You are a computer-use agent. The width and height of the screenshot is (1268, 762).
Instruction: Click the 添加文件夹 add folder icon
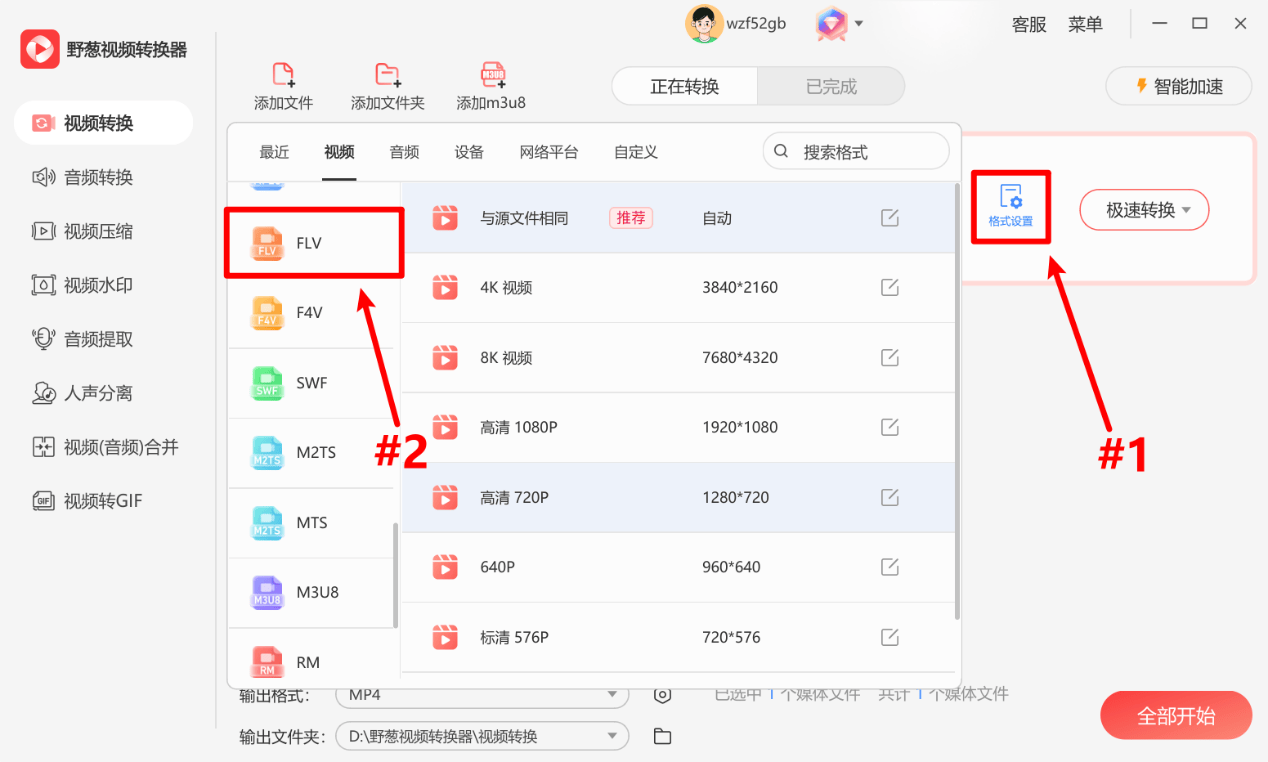(387, 76)
